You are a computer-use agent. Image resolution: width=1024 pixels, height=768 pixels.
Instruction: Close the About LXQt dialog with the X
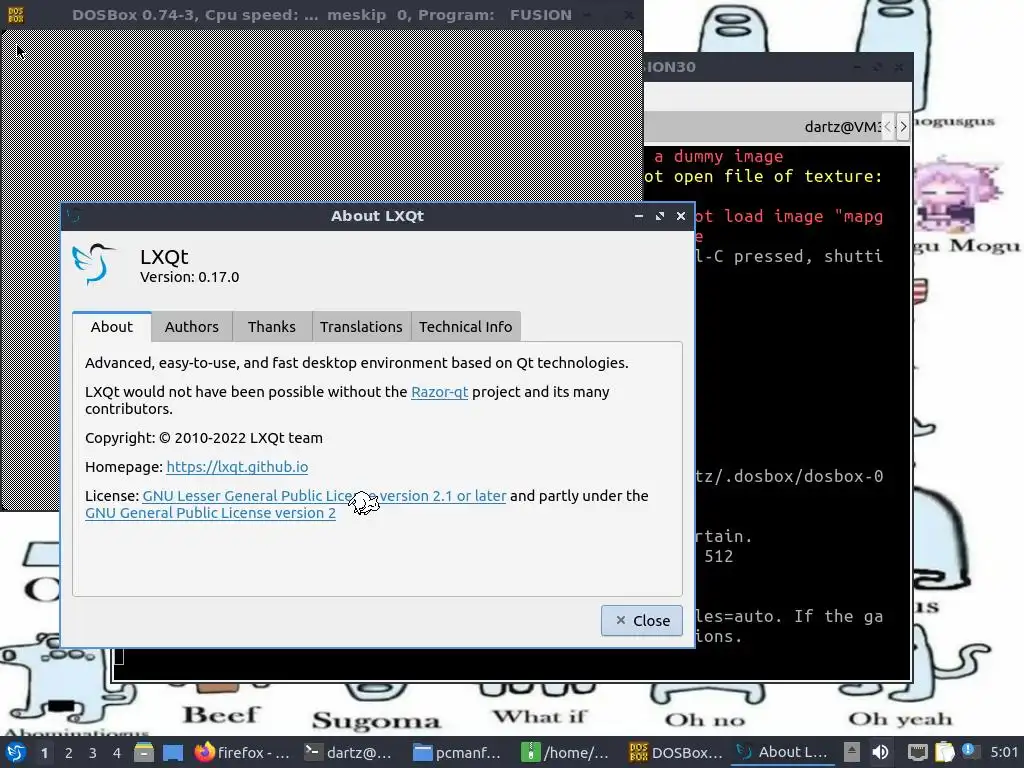680,216
